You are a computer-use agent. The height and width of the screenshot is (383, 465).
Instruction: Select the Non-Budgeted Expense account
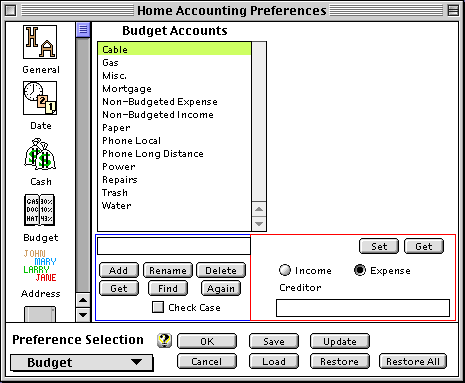coord(174,101)
